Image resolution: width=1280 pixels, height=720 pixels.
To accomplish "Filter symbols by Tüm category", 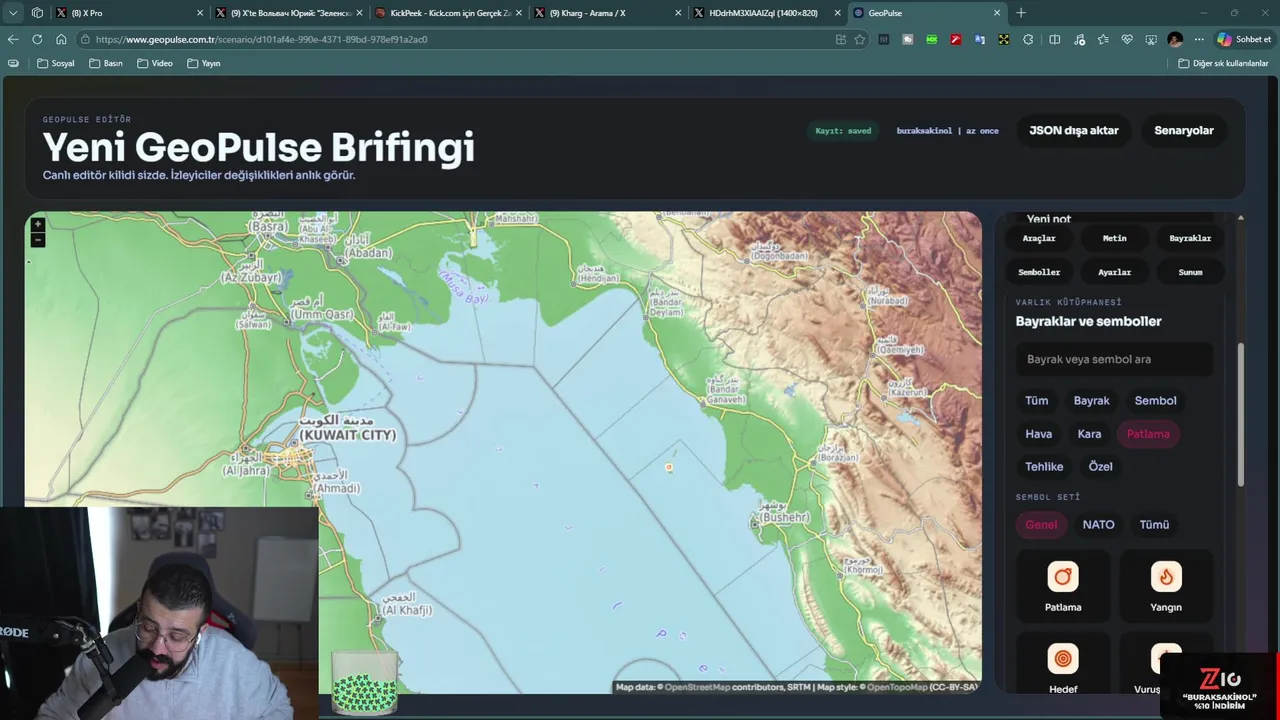I will point(1037,401).
